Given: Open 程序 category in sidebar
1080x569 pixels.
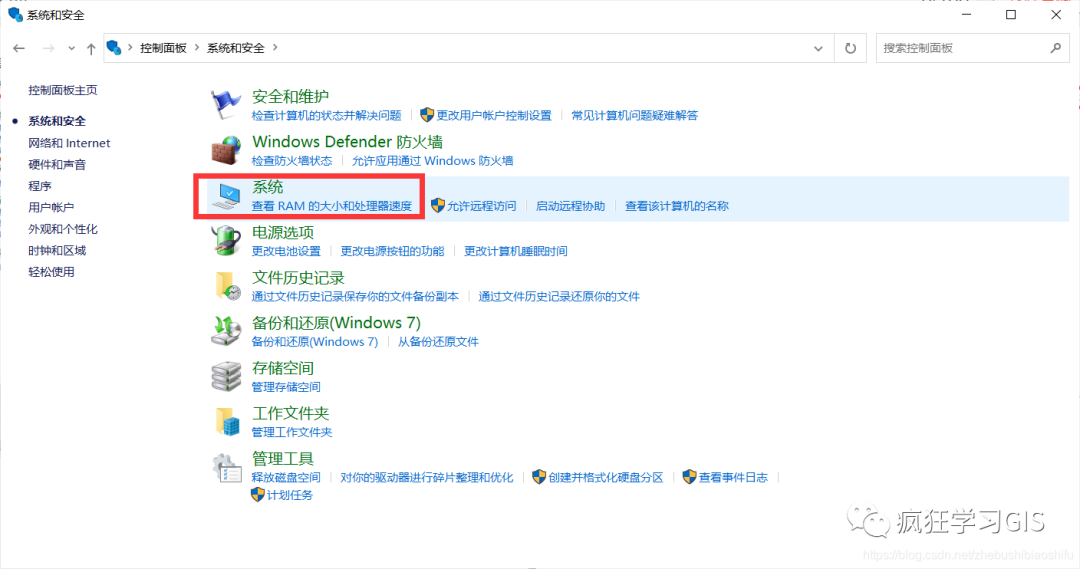Looking at the screenshot, I should point(39,186).
